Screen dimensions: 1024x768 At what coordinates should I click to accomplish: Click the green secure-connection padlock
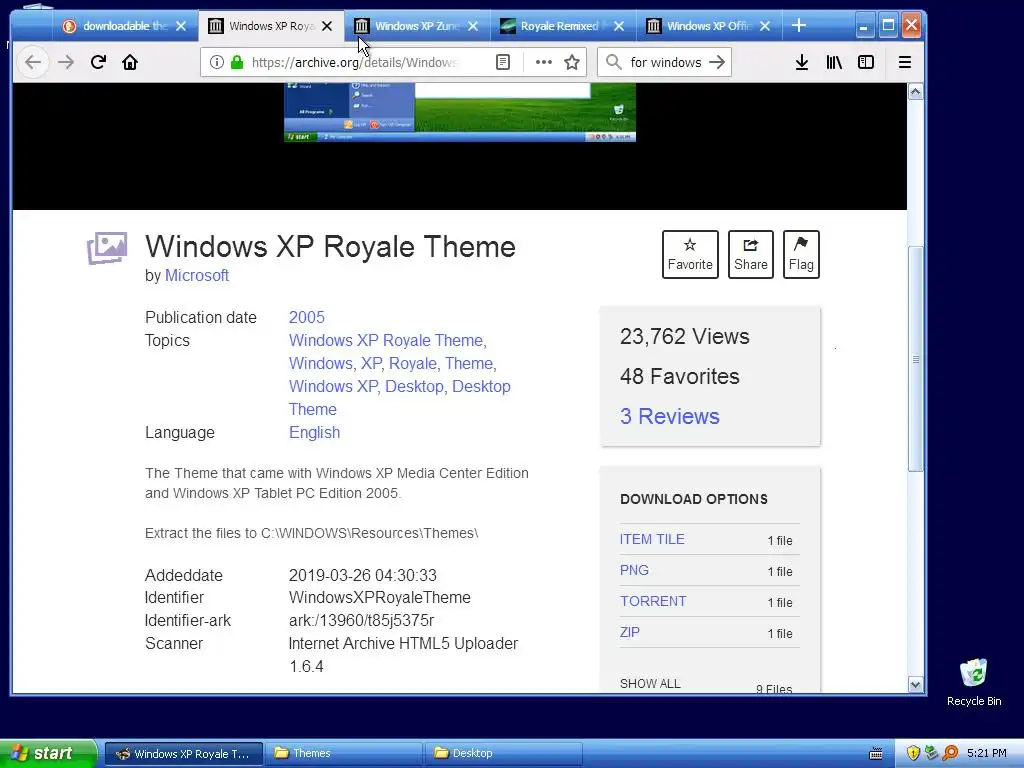(237, 62)
